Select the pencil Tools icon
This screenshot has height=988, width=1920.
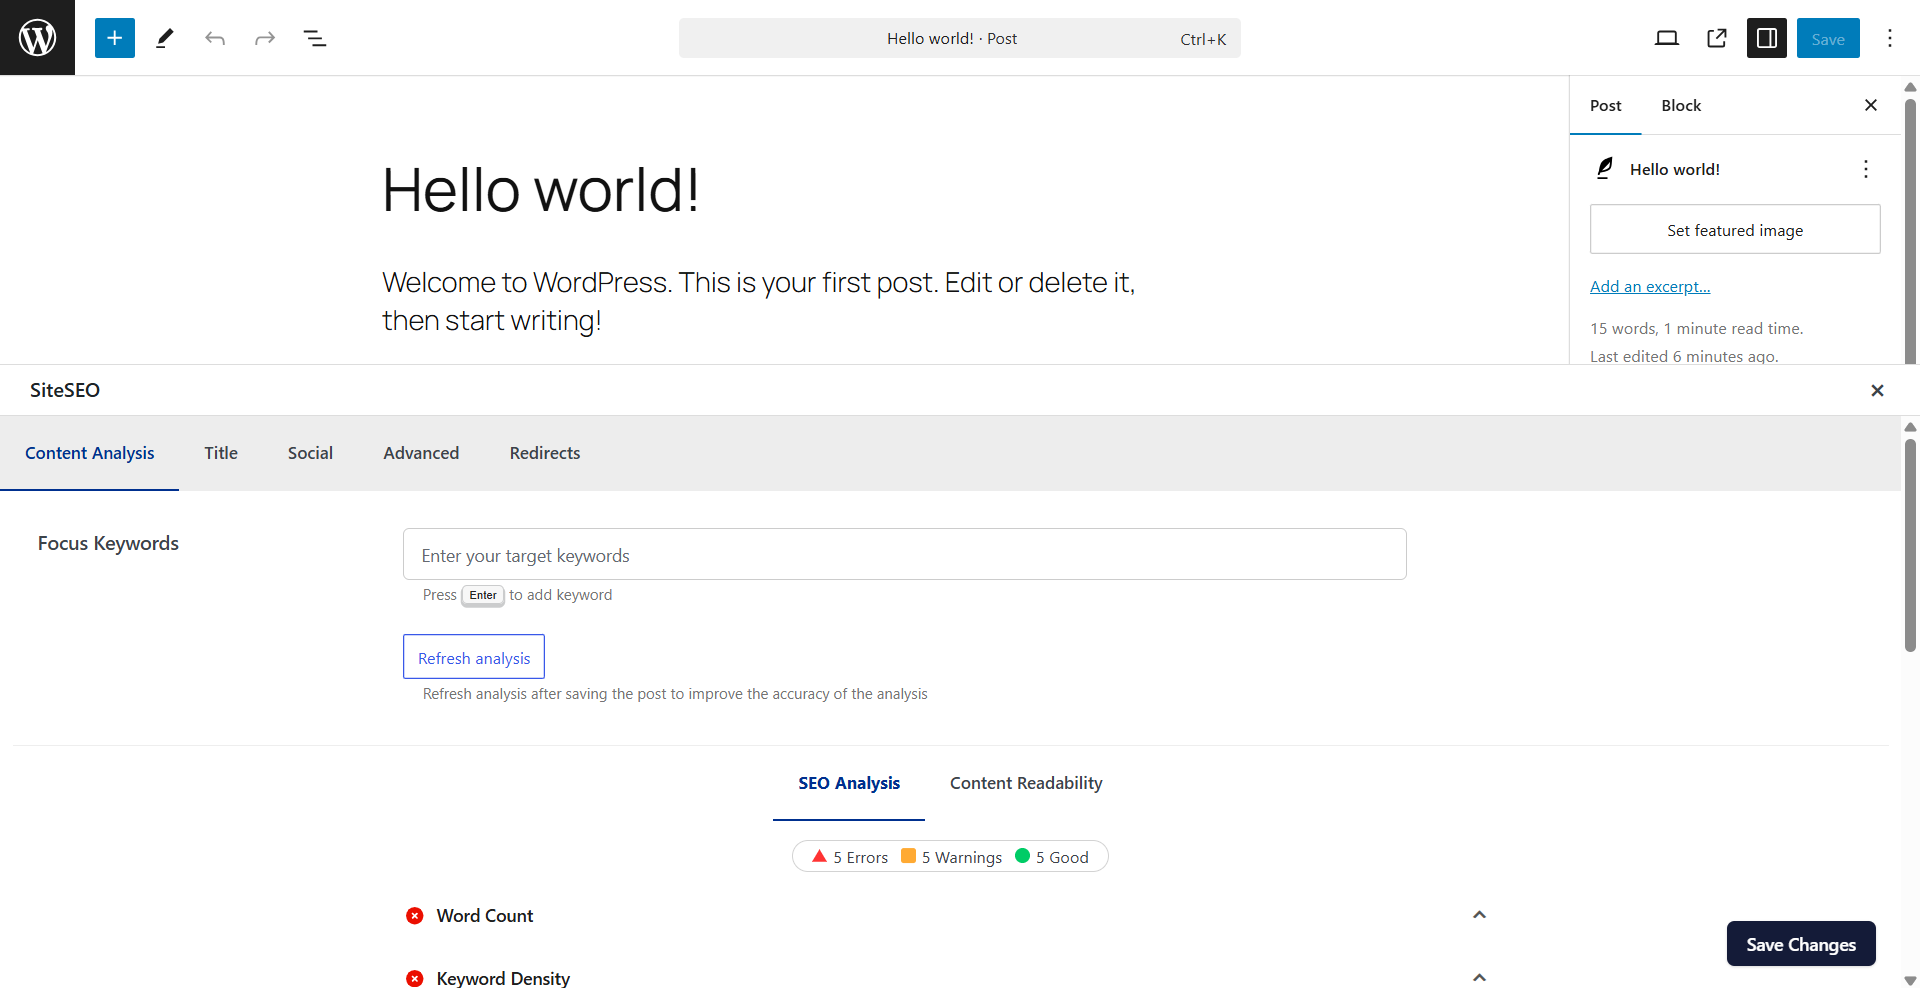(x=165, y=38)
